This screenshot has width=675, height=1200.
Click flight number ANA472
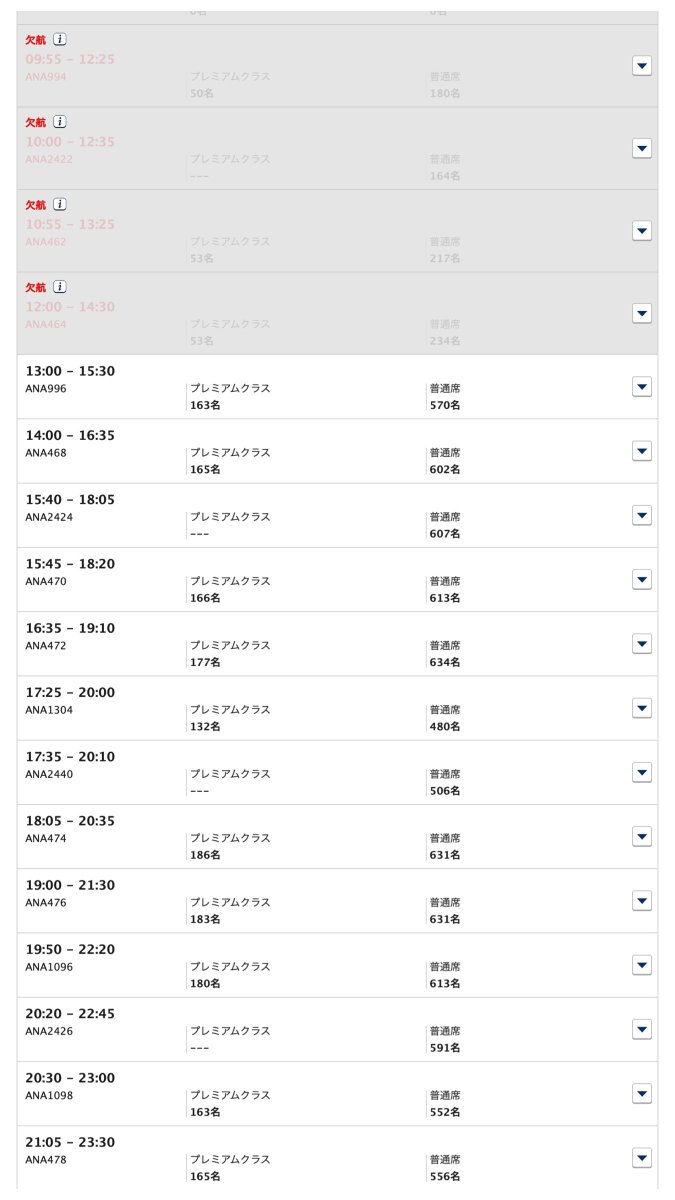[x=46, y=645]
